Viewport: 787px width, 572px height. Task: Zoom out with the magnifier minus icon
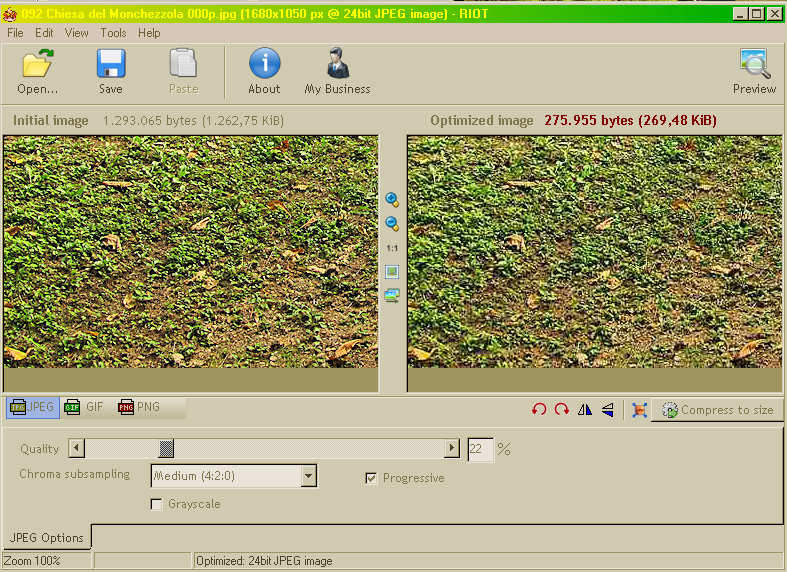click(392, 223)
